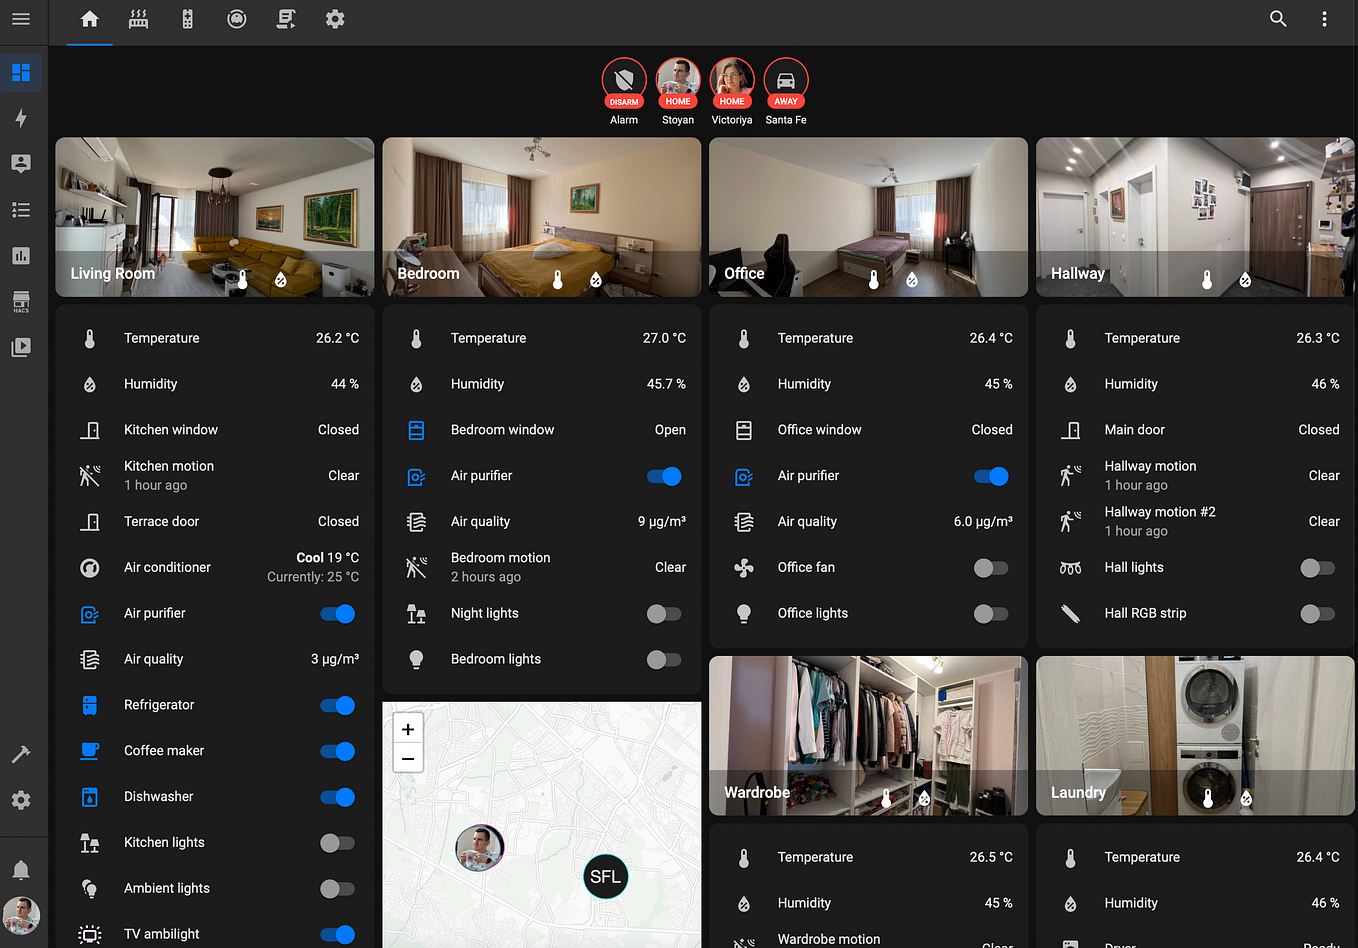
Task: Switch to the settings gear tab
Action: (335, 19)
